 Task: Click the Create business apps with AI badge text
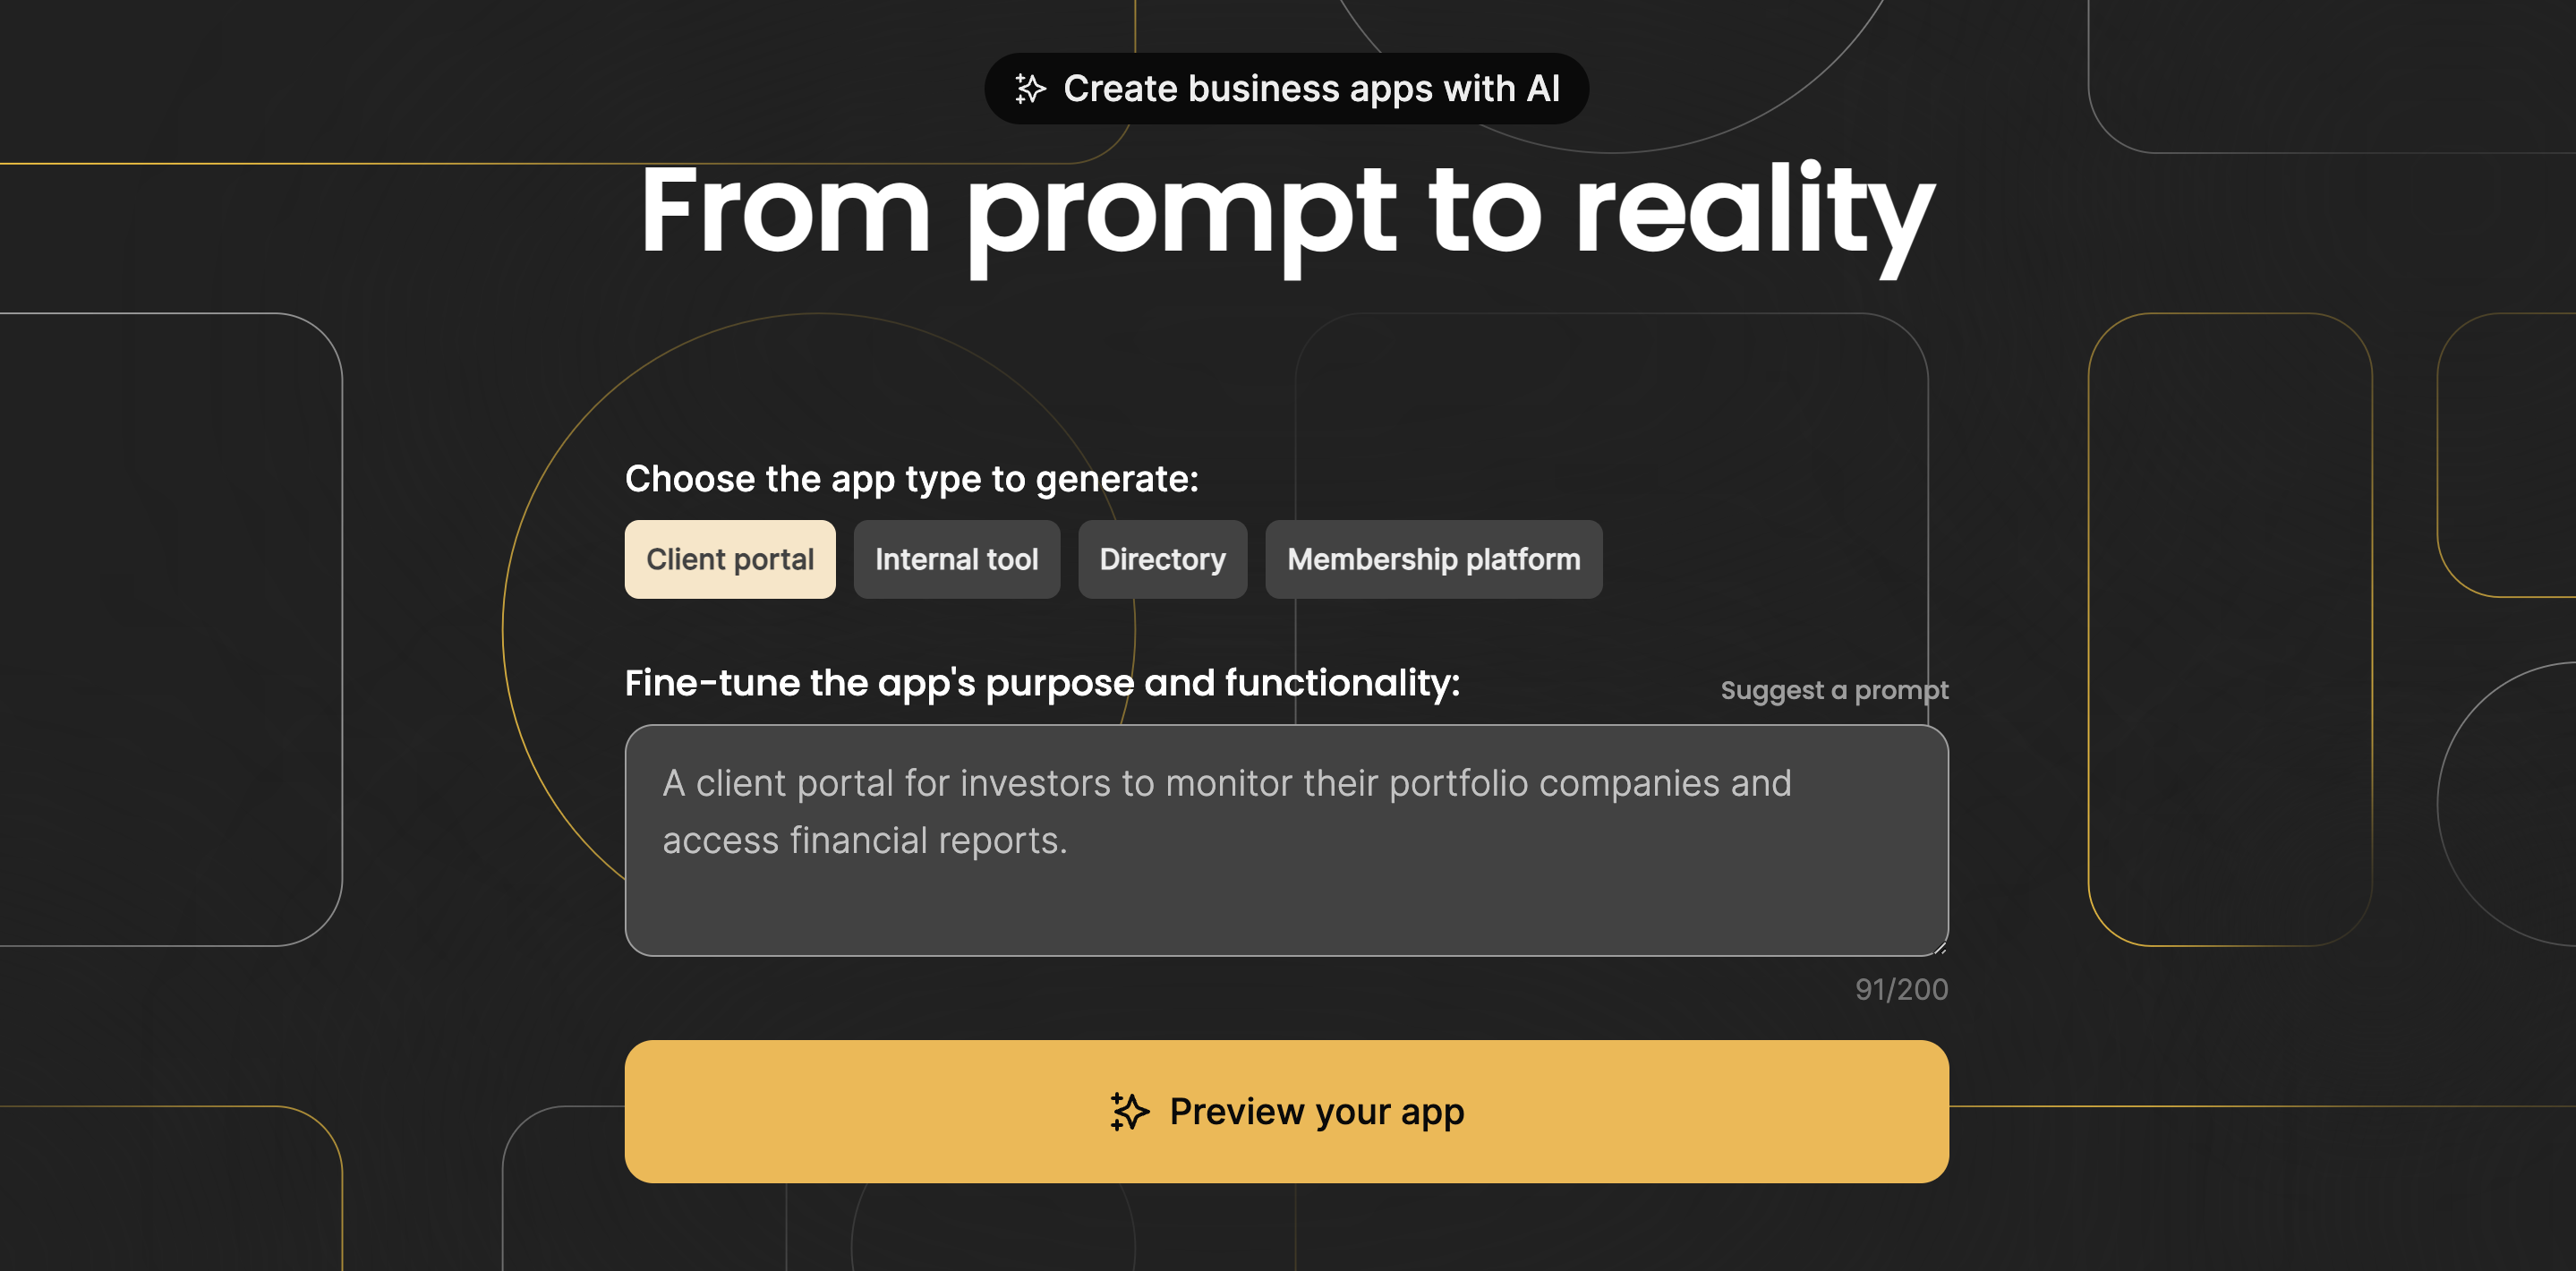point(1310,89)
